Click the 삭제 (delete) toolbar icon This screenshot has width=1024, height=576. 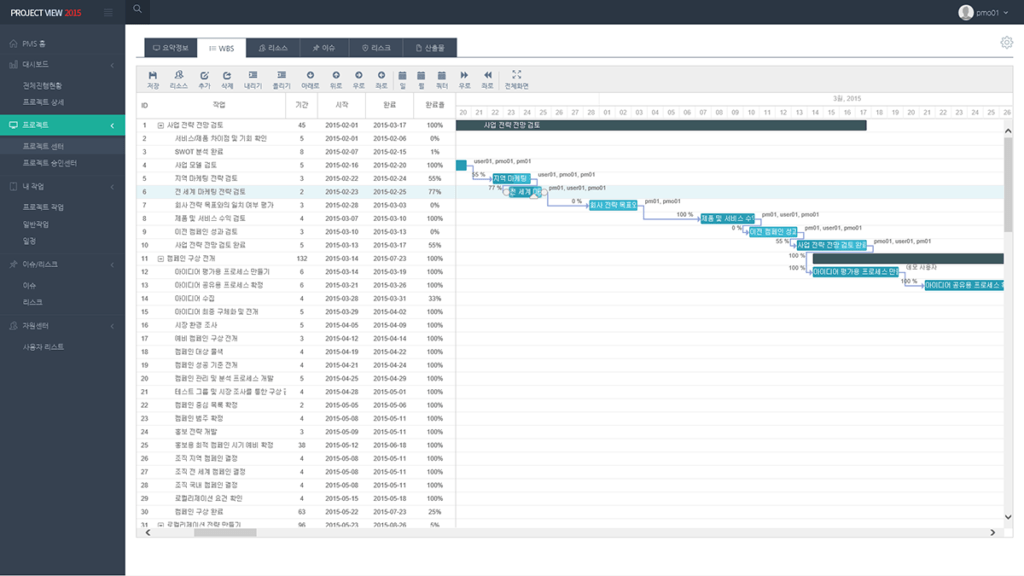227,79
